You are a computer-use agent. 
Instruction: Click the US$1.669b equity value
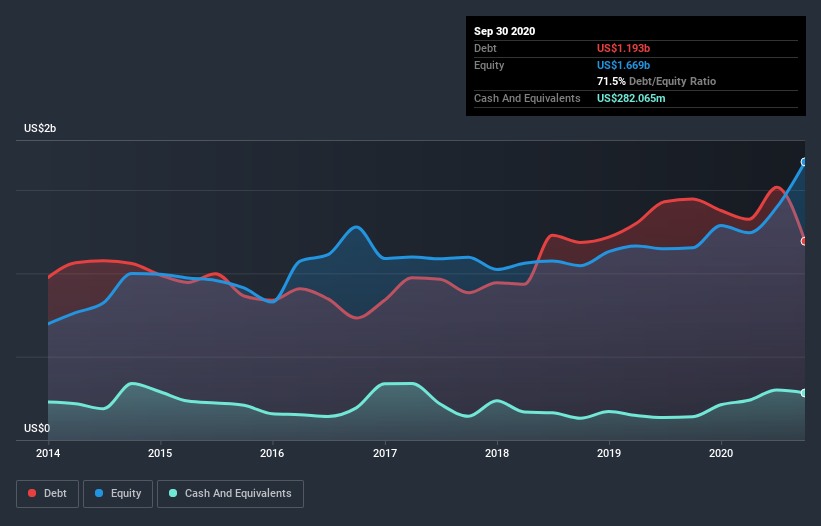[x=623, y=65]
